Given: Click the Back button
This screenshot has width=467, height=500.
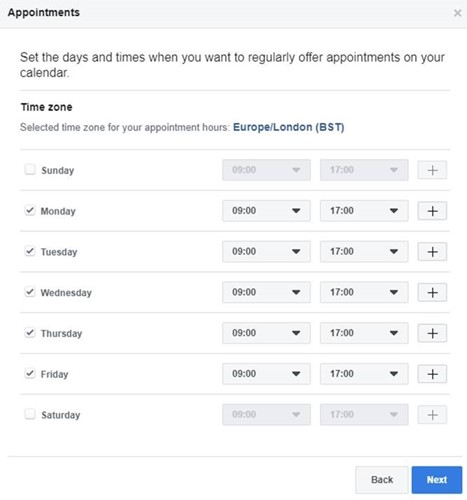Looking at the screenshot, I should pos(382,480).
